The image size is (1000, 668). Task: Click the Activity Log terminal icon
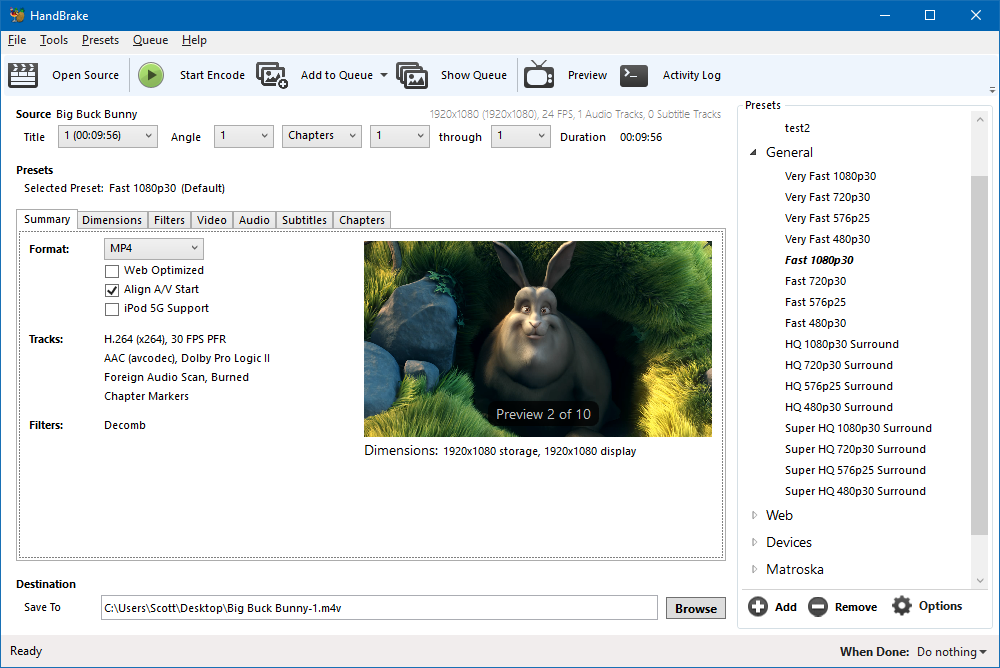click(634, 75)
